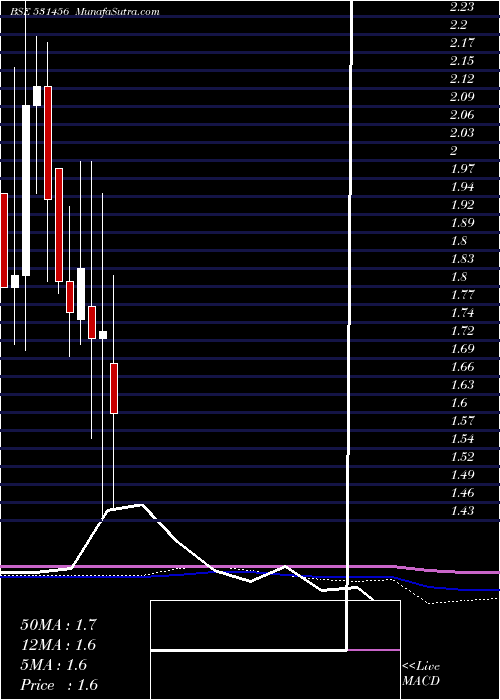Click the 1.54 price axis label

(462, 439)
